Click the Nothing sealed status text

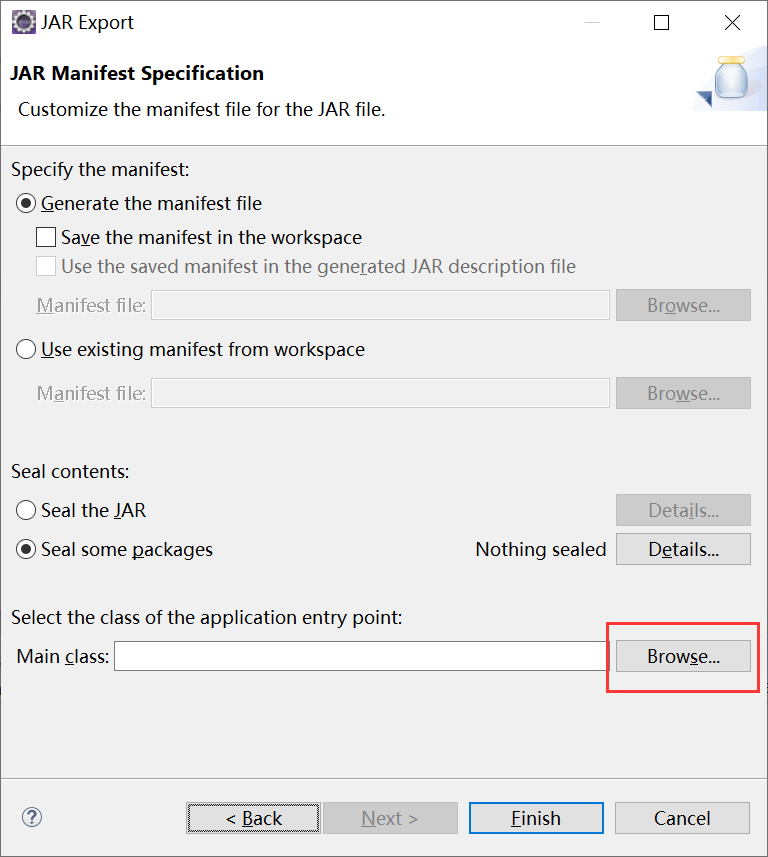point(541,549)
